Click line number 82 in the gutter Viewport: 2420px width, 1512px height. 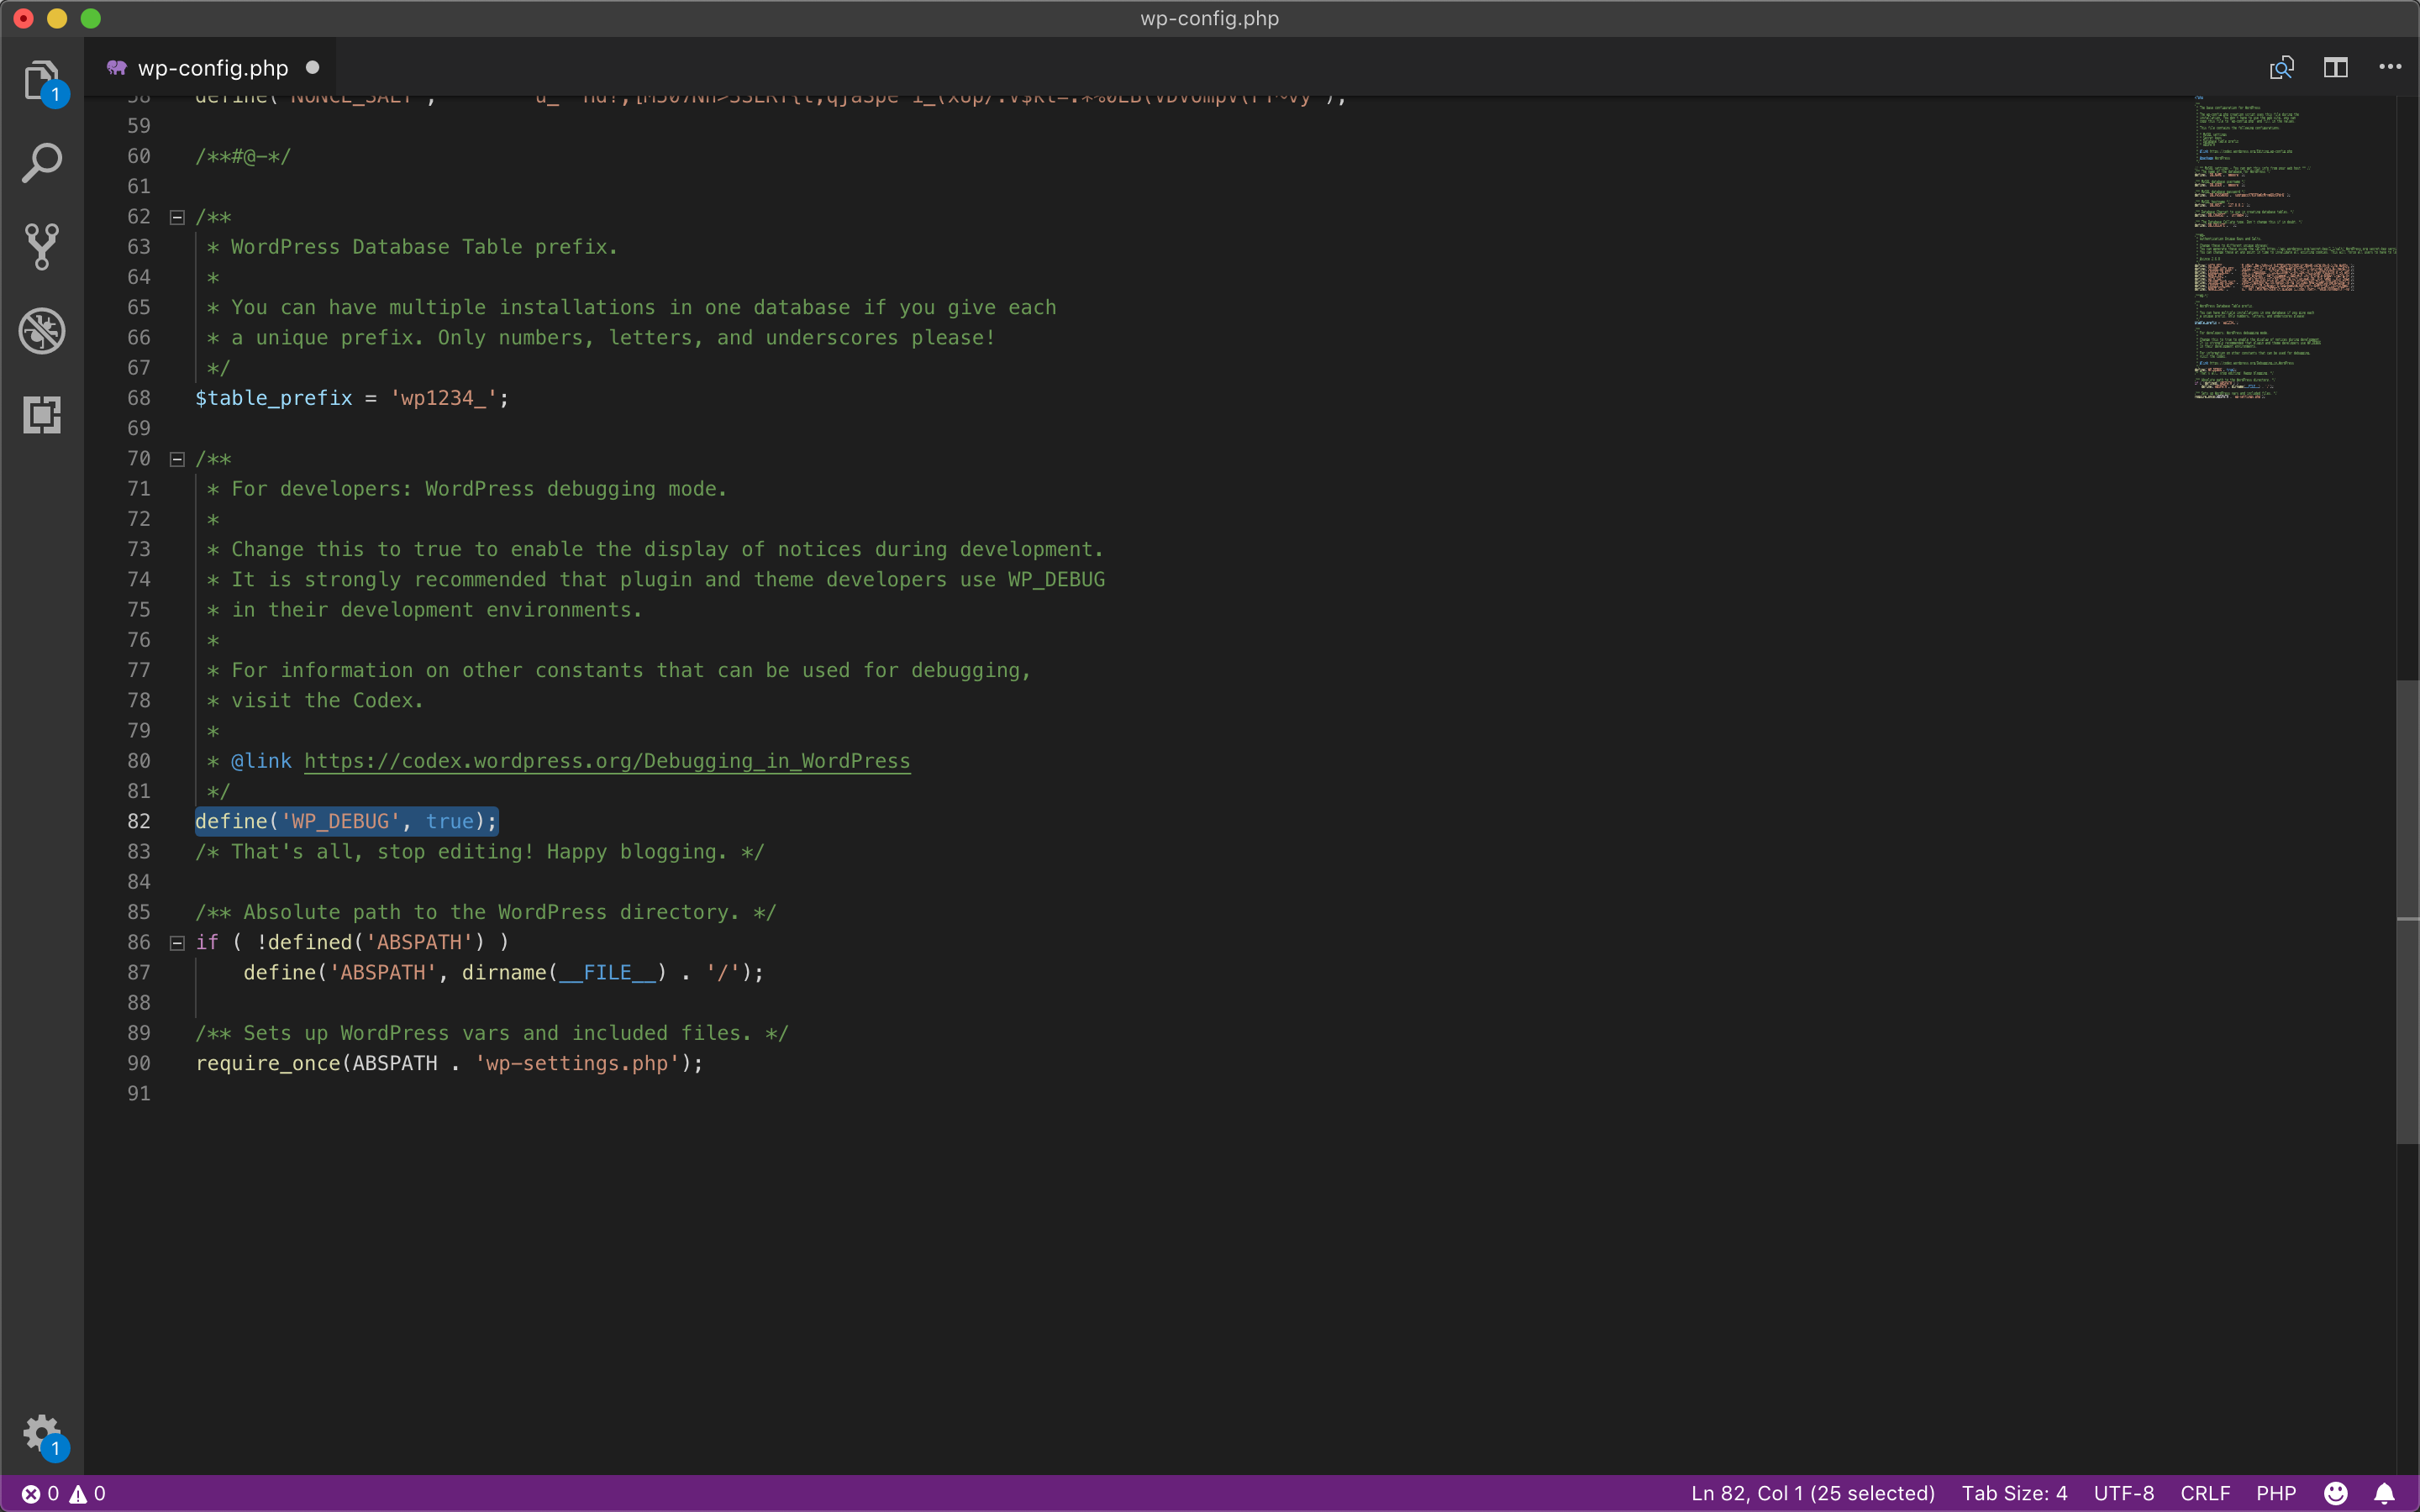click(x=139, y=821)
